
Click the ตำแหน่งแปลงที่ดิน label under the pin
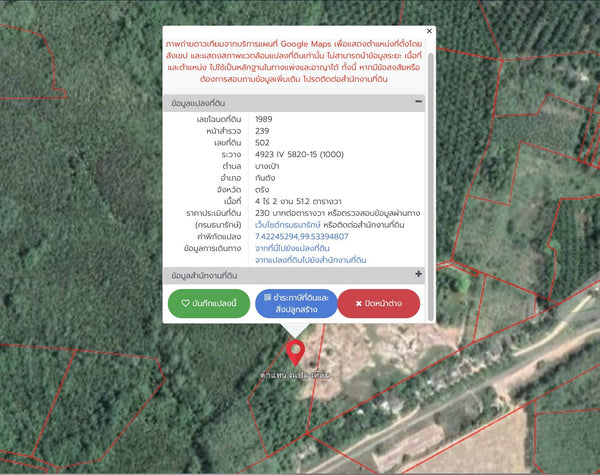point(295,375)
